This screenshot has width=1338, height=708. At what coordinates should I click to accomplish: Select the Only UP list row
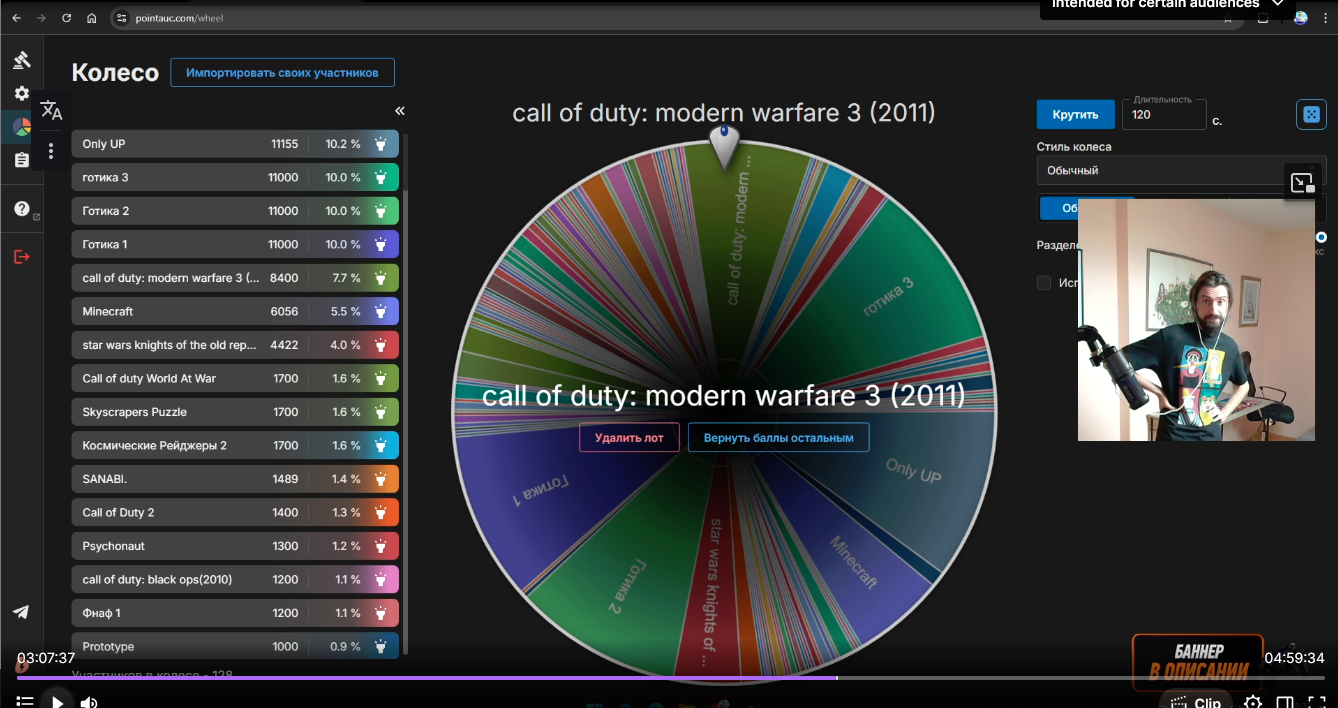coord(235,144)
